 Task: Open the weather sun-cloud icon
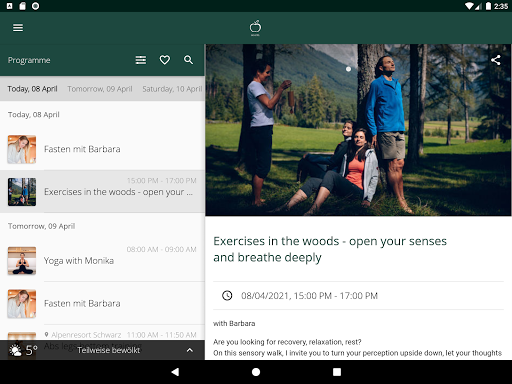click(x=15, y=350)
